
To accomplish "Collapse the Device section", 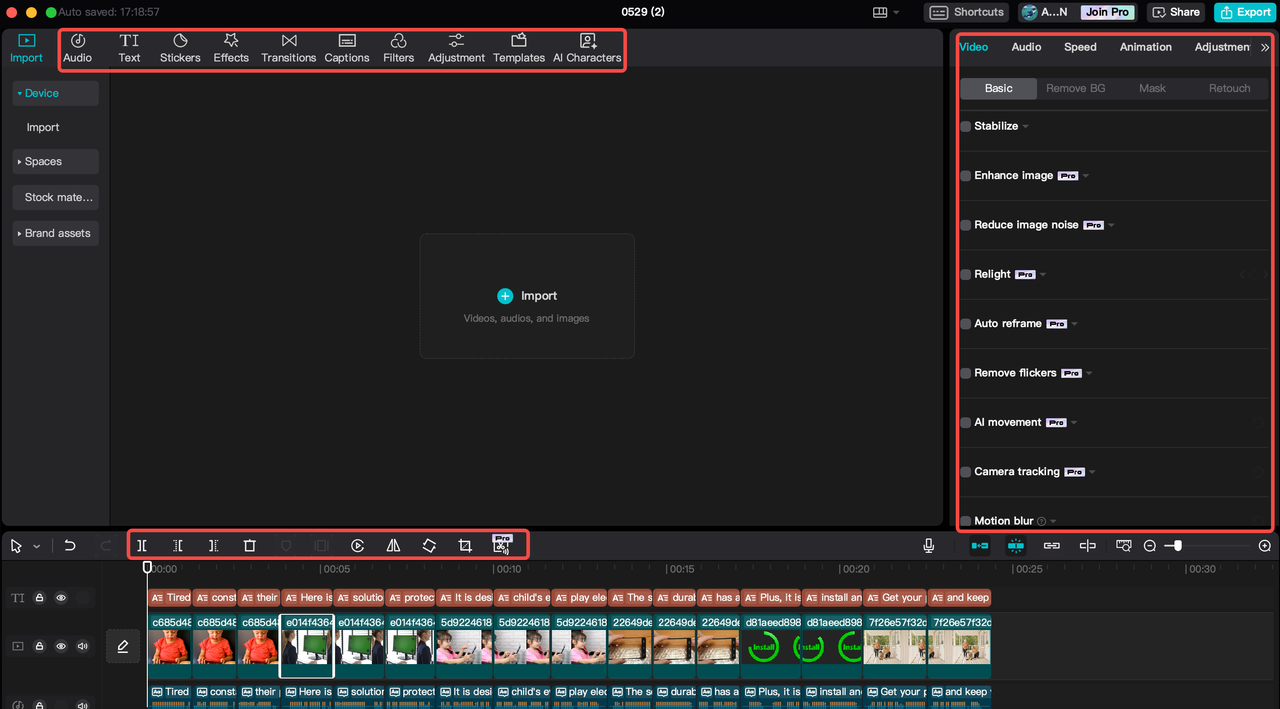I will (55, 93).
